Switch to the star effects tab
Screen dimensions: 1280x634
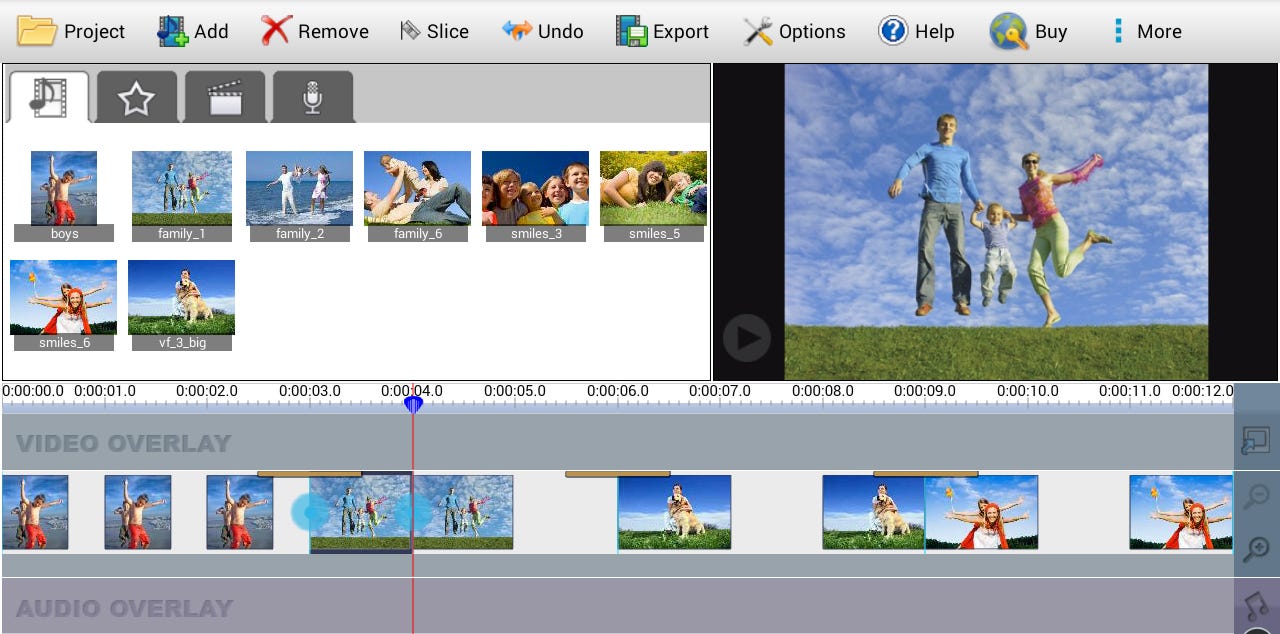pyautogui.click(x=136, y=97)
